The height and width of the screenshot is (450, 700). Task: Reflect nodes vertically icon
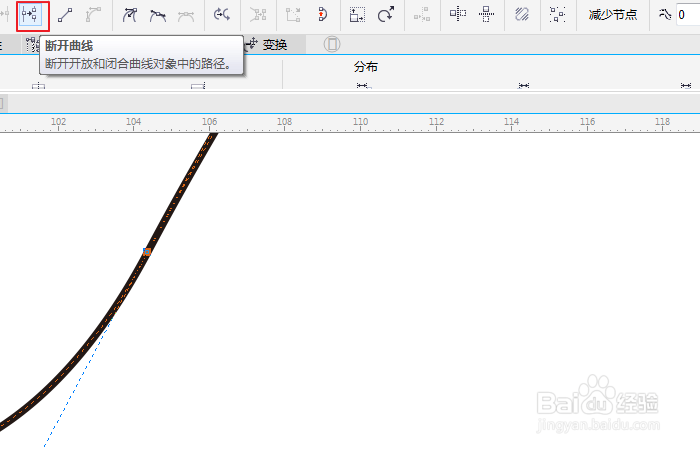pyautogui.click(x=486, y=14)
